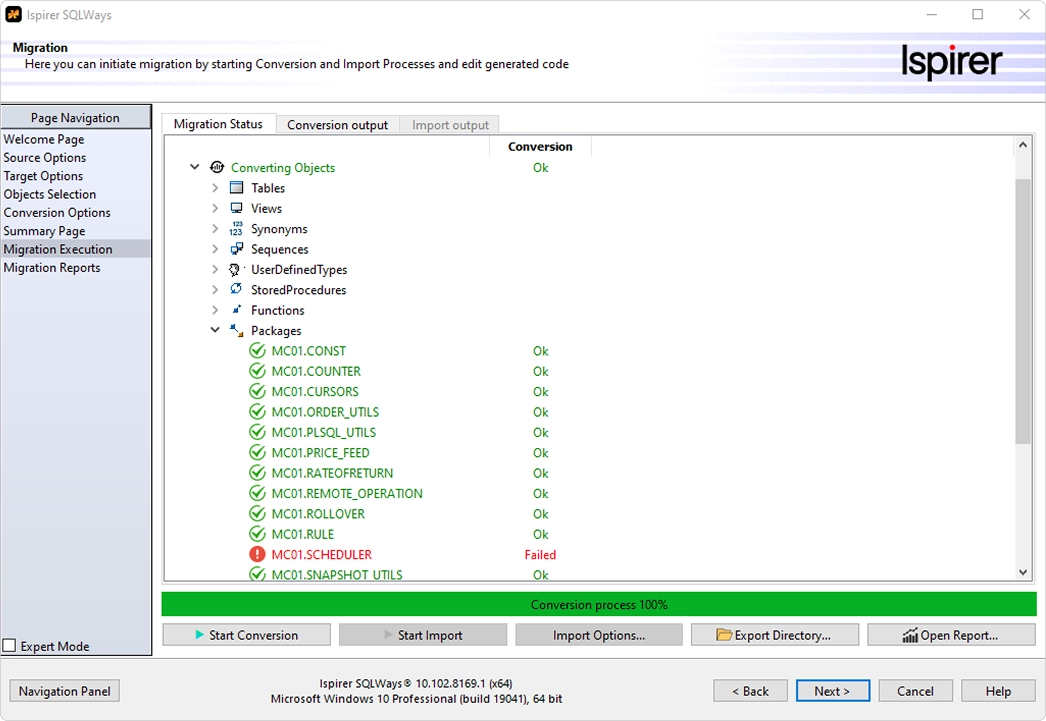Start the Import process

tap(422, 634)
